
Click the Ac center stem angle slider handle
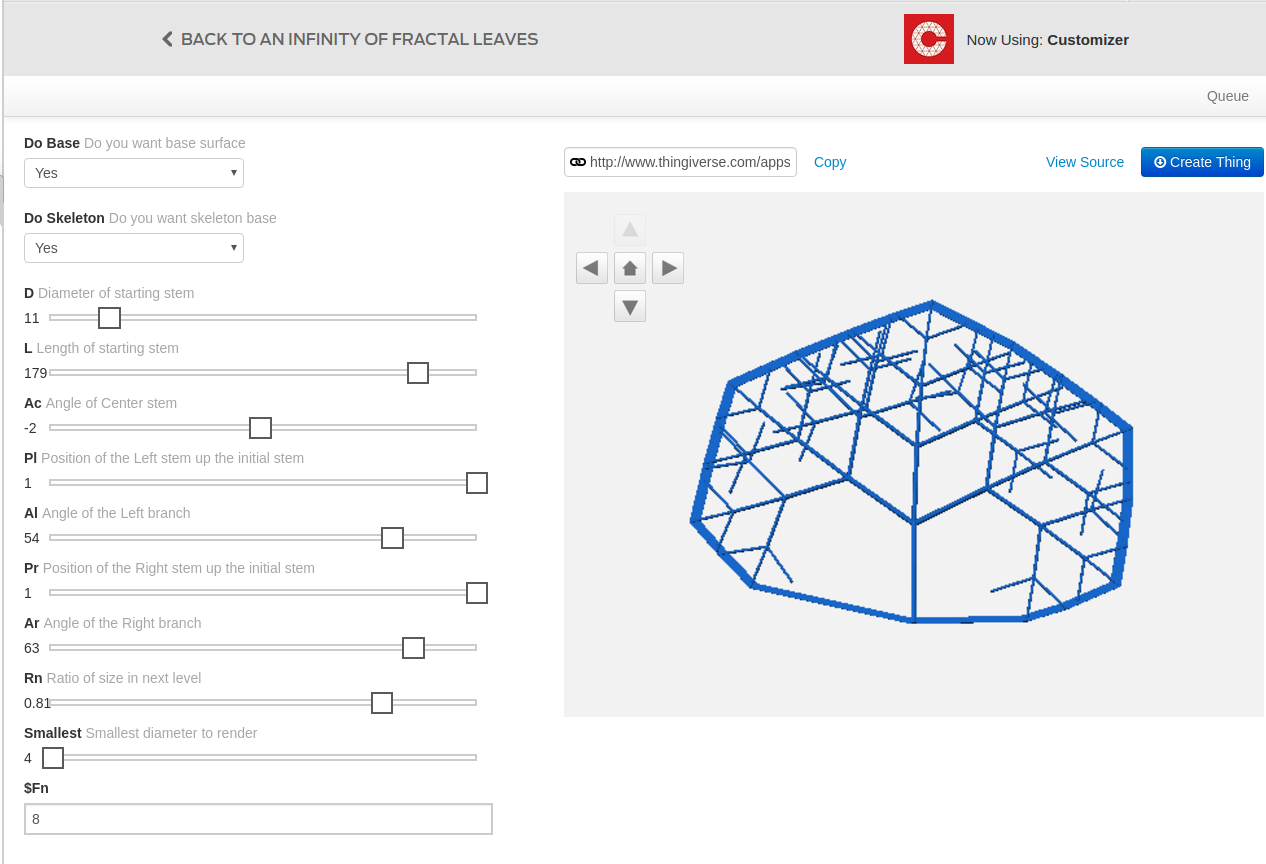(x=260, y=428)
